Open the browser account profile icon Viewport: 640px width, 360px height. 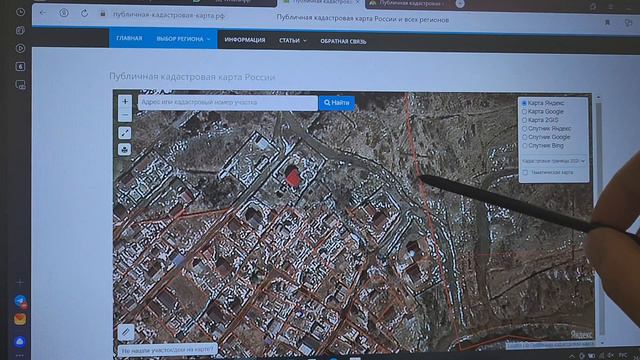(x=64, y=13)
